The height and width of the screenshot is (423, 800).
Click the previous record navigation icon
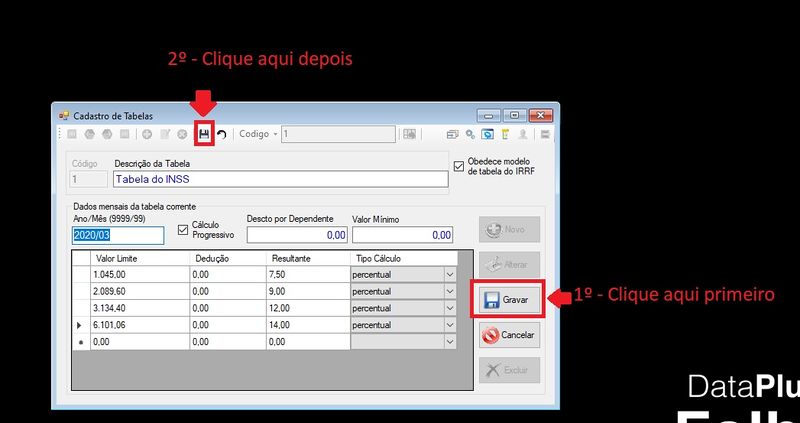[x=90, y=135]
